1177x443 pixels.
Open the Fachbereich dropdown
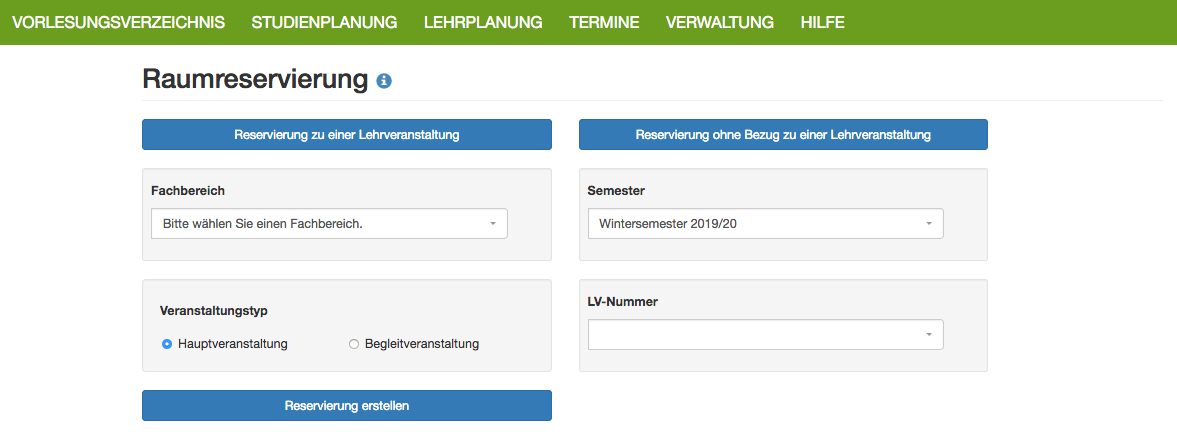click(x=330, y=224)
